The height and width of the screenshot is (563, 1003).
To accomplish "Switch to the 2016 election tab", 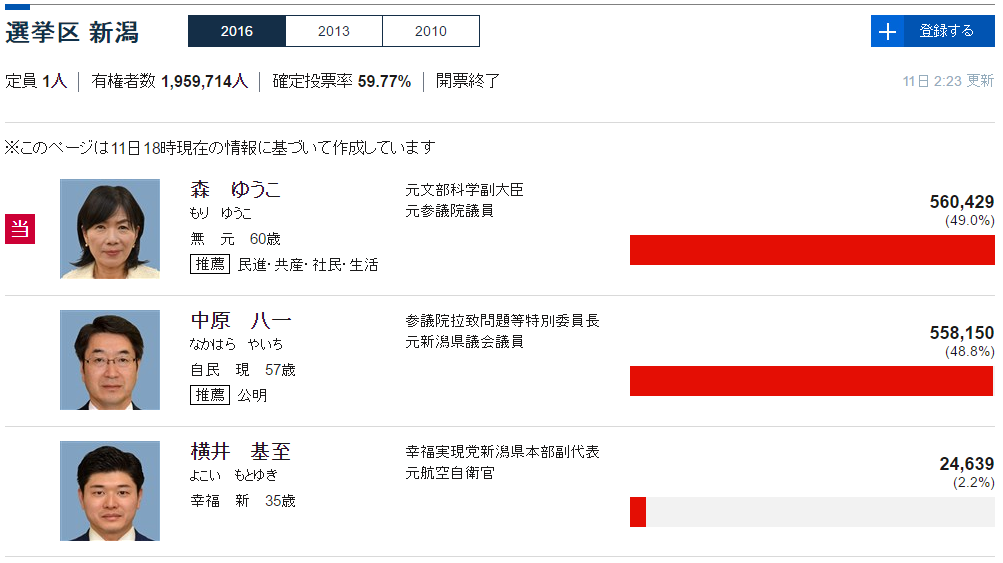I will click(x=237, y=31).
